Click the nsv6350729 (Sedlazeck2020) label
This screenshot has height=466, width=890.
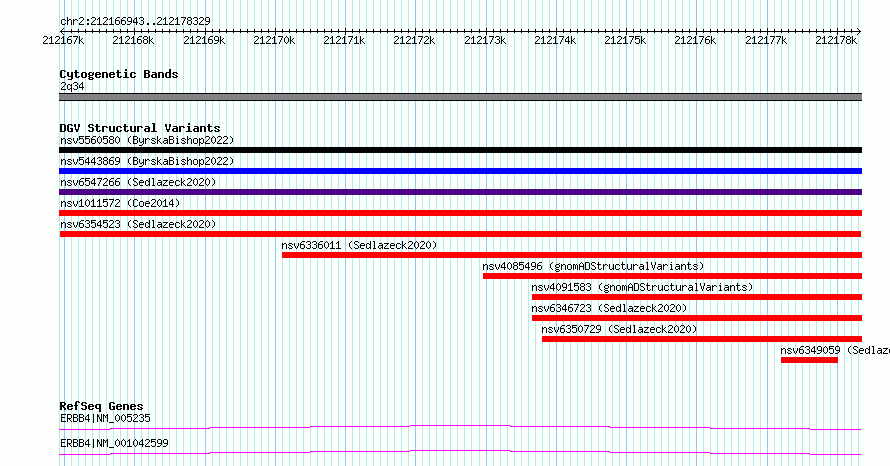click(x=619, y=329)
